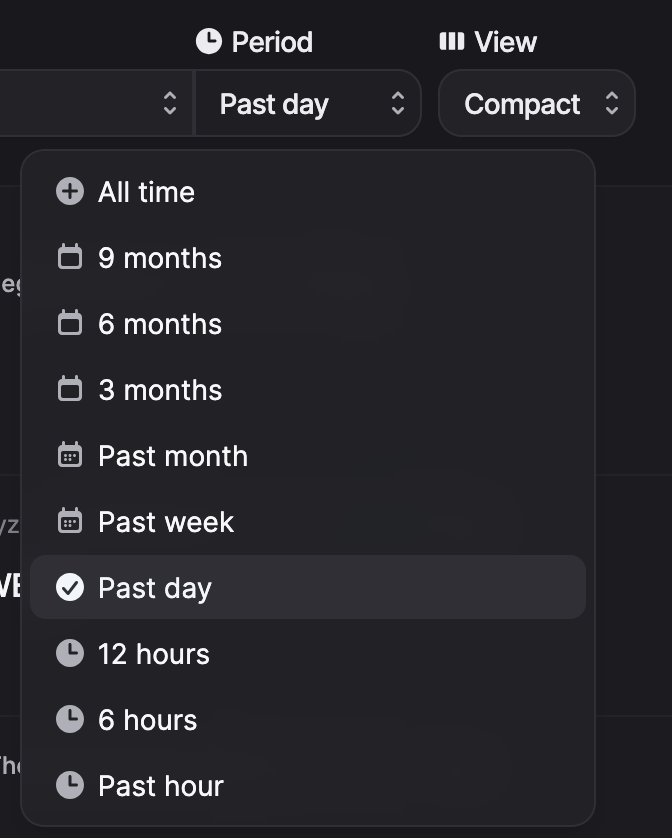Viewport: 672px width, 838px height.
Task: Click the calendar icon beside Past month
Action: (69, 456)
